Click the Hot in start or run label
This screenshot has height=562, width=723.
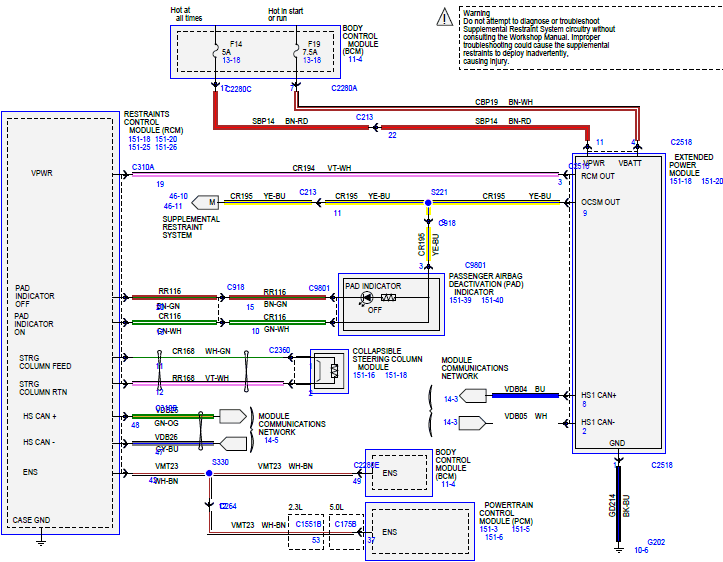(x=285, y=14)
